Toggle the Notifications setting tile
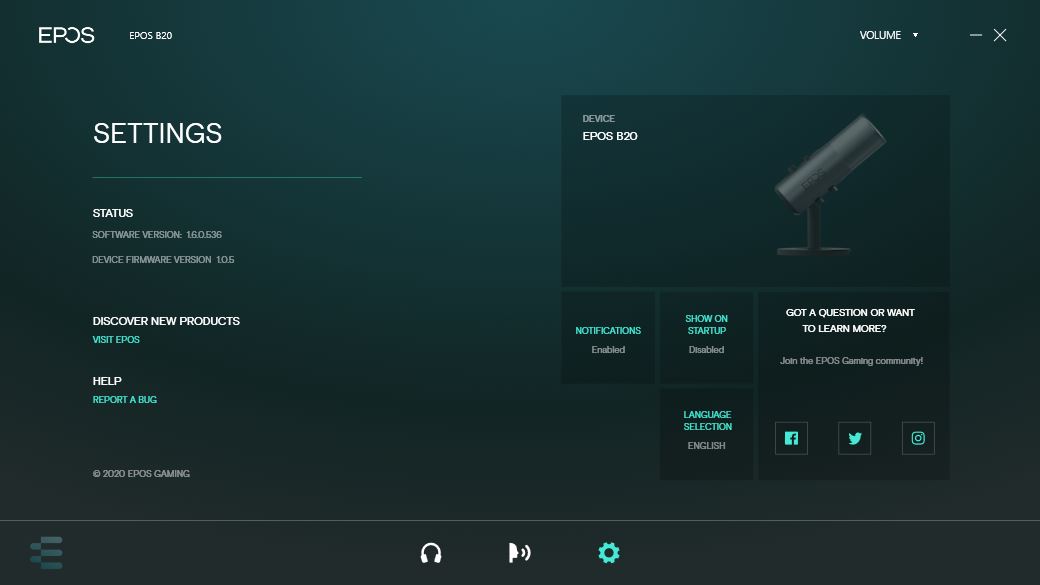 click(x=608, y=338)
